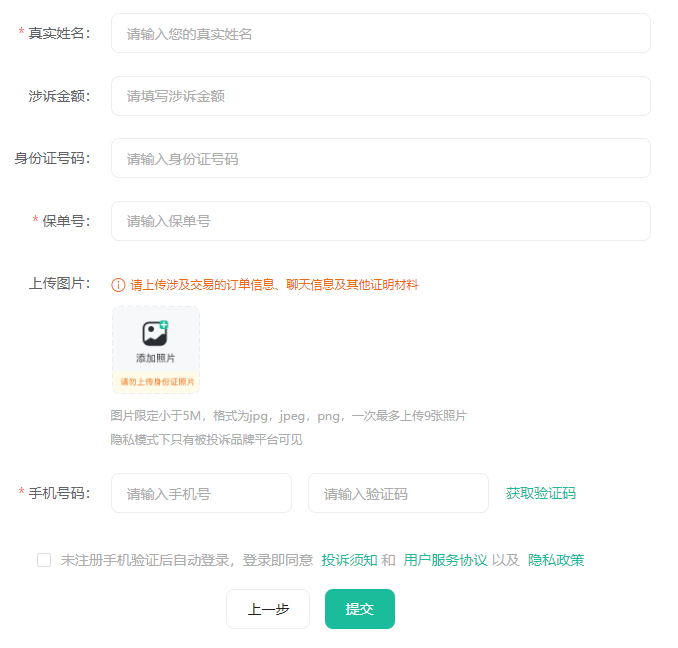678x648 pixels.
Task: Click the 请输入手机号 phone field
Action: click(201, 493)
